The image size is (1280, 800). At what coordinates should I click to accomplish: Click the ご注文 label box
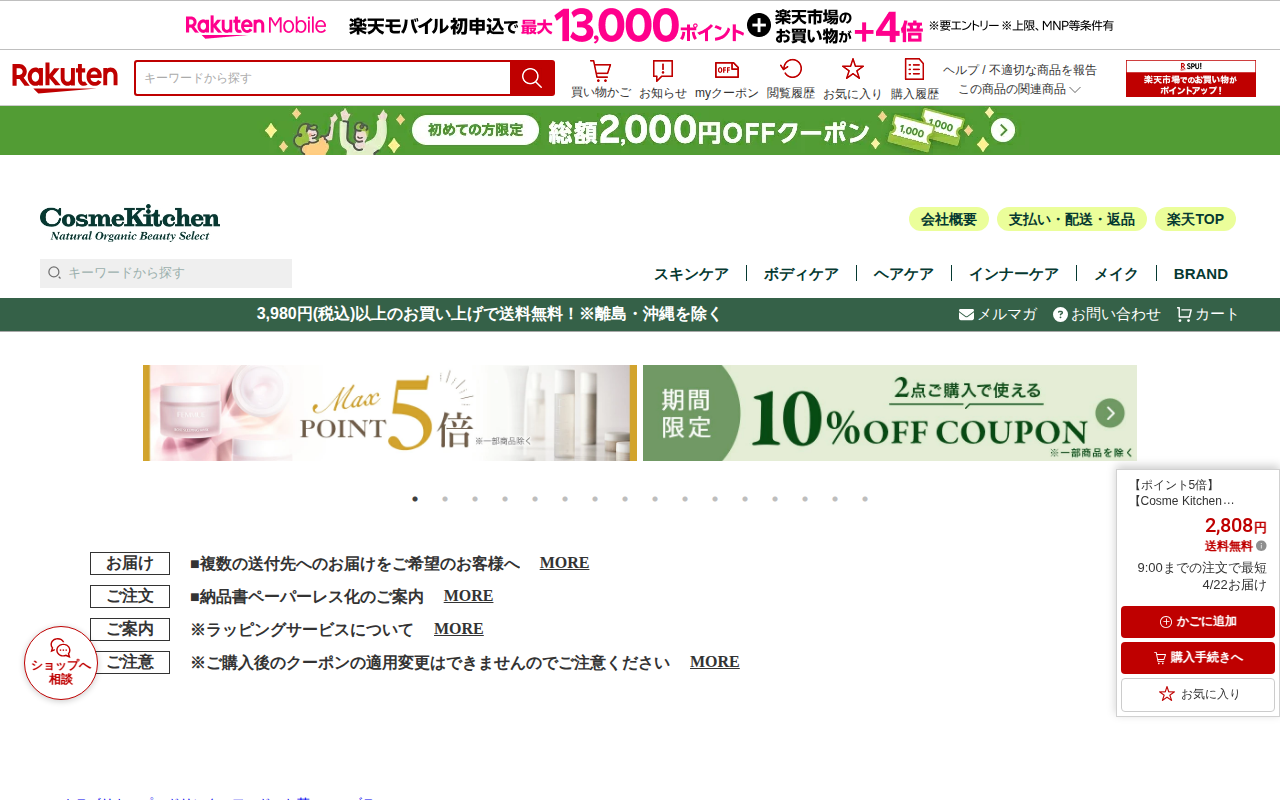tap(130, 597)
